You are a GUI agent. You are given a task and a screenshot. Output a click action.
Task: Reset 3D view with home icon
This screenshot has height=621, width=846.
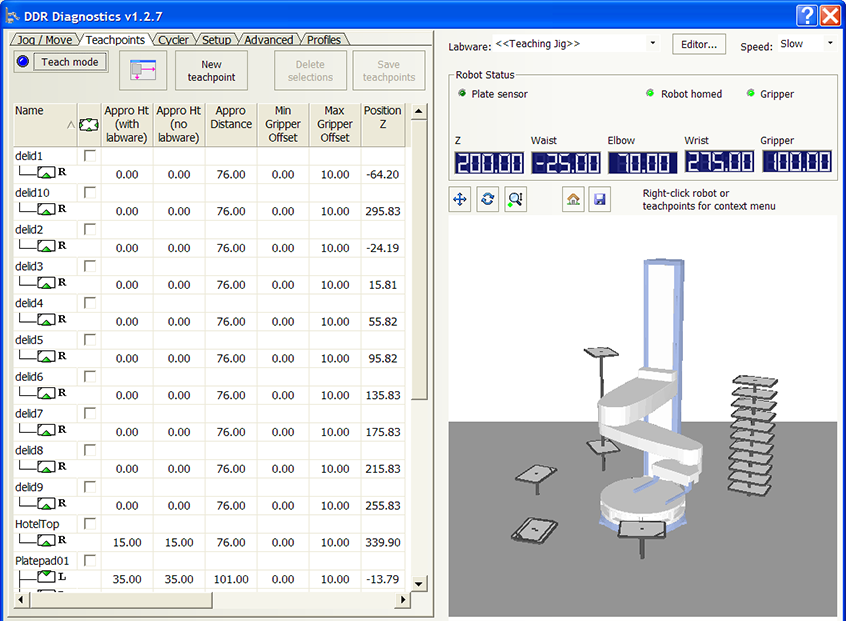pyautogui.click(x=573, y=199)
